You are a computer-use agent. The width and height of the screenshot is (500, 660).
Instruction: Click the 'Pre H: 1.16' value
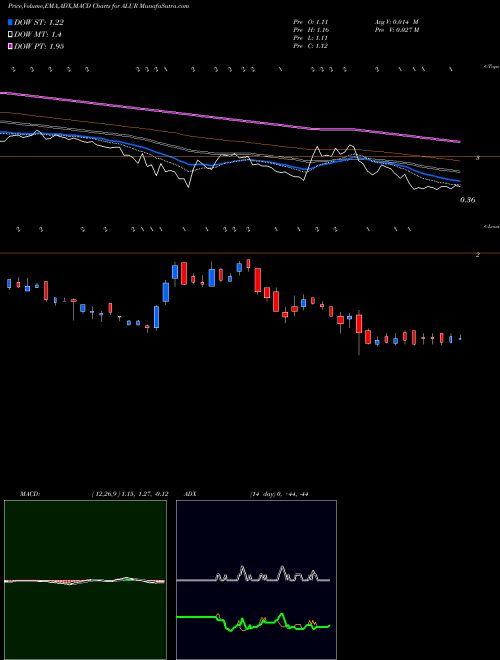click(311, 30)
